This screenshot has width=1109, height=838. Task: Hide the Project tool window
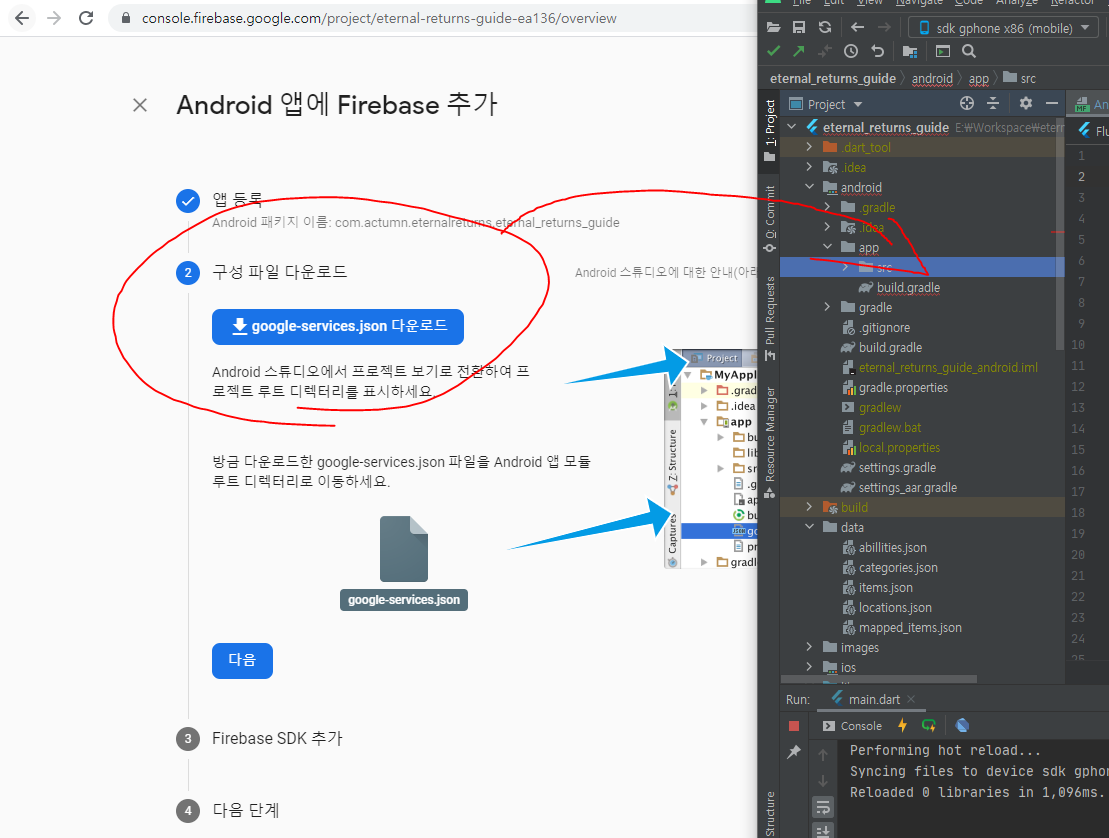[x=1052, y=103]
